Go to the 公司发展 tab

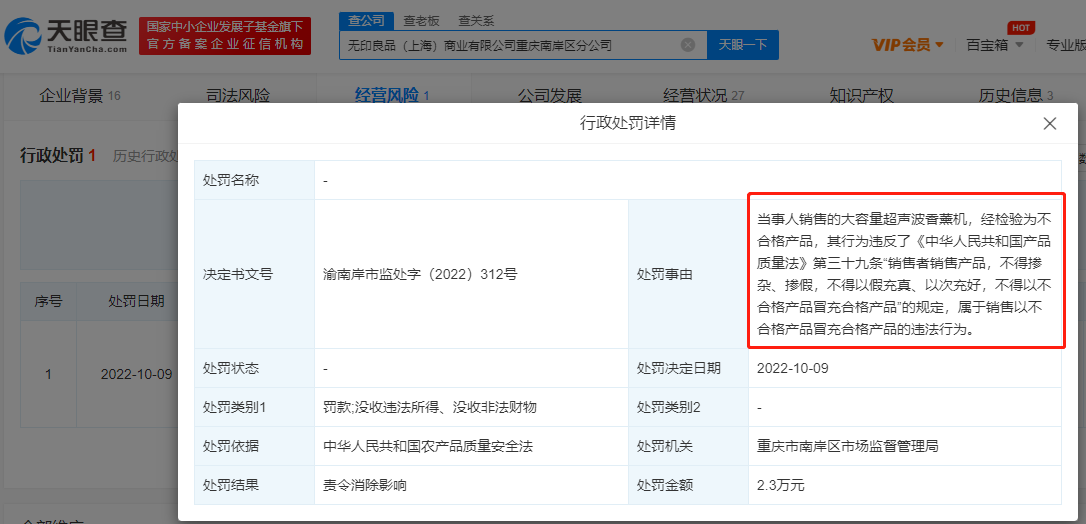549,96
